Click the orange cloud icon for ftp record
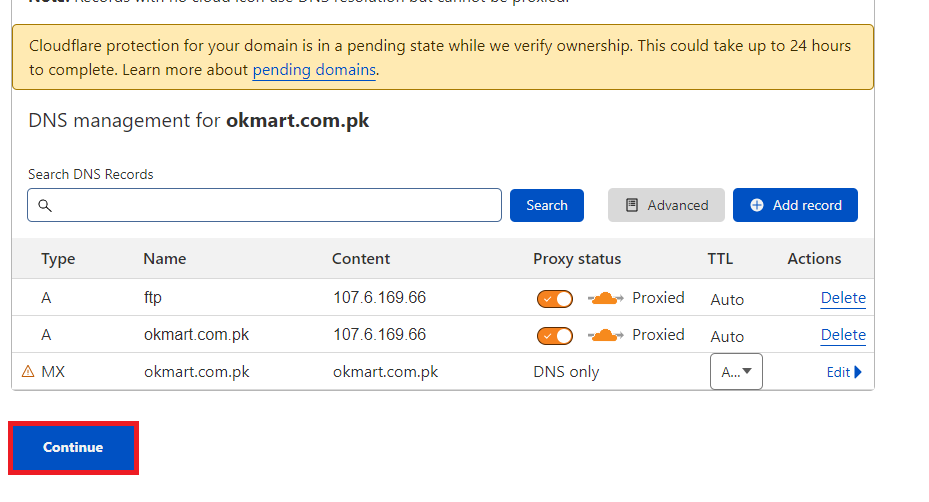929x502 pixels. [x=605, y=298]
